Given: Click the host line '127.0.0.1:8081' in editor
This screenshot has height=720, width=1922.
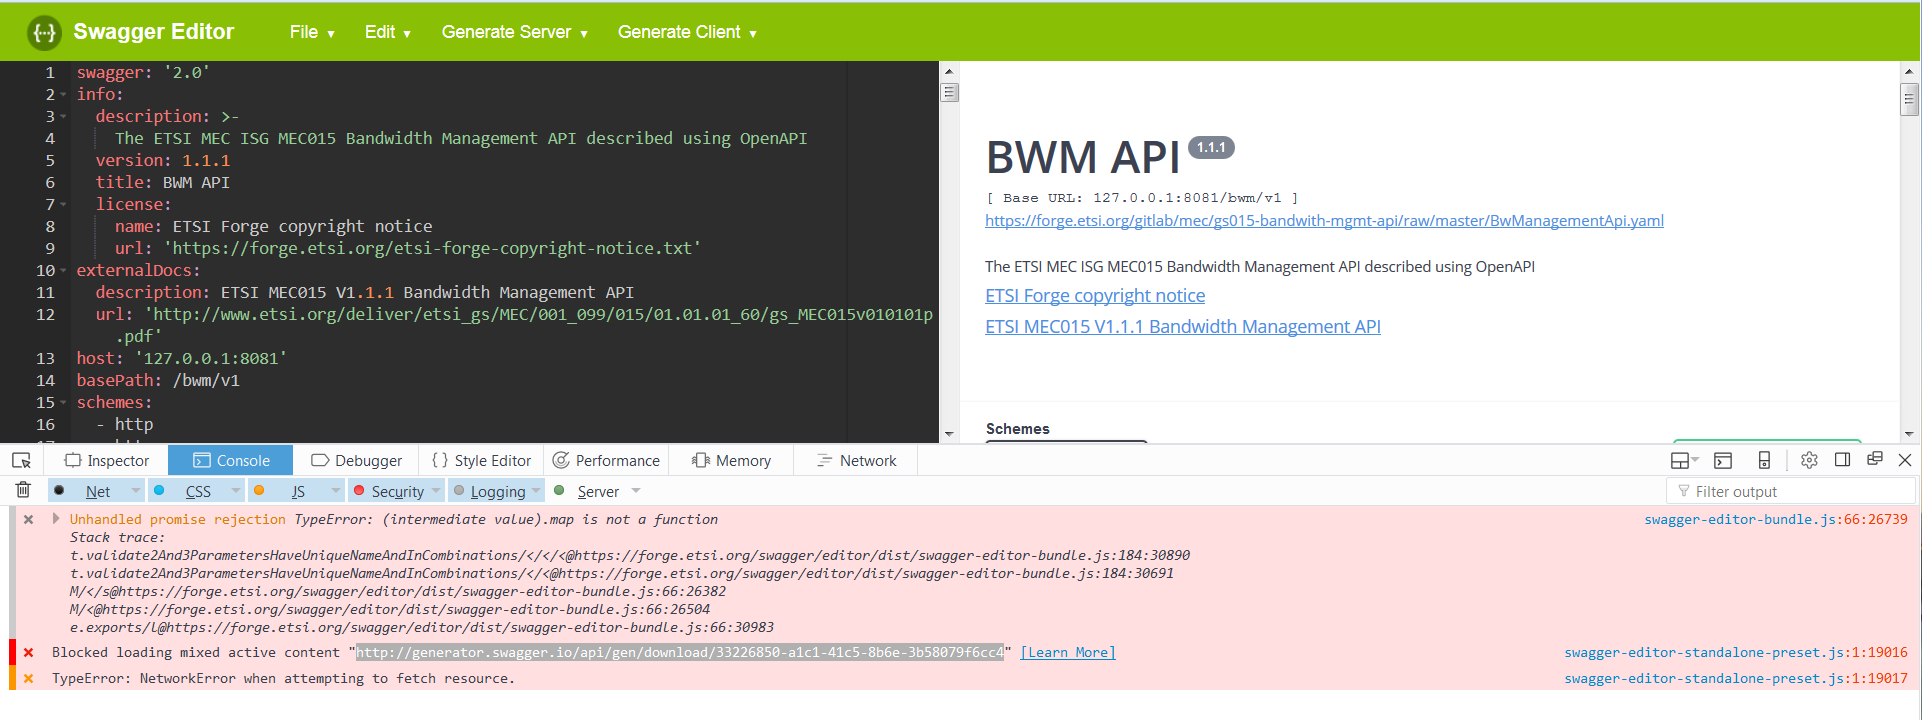Looking at the screenshot, I should tap(182, 358).
